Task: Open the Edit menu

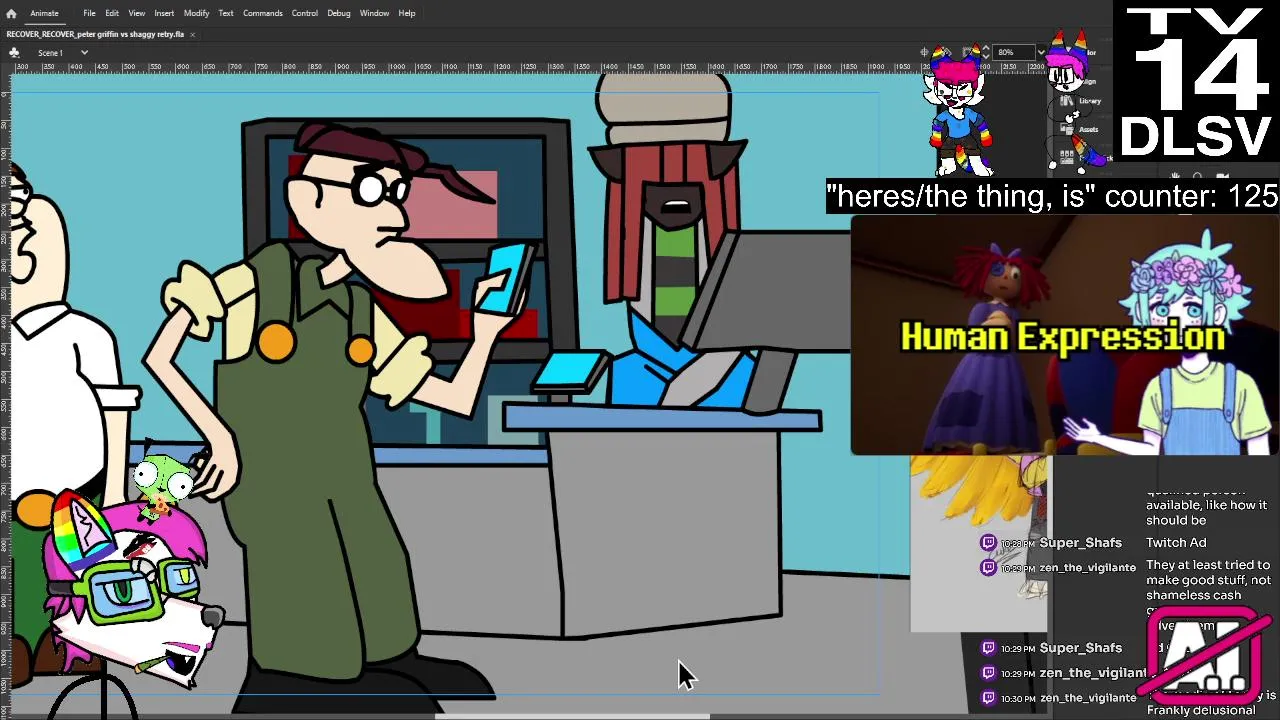Action: (x=112, y=13)
